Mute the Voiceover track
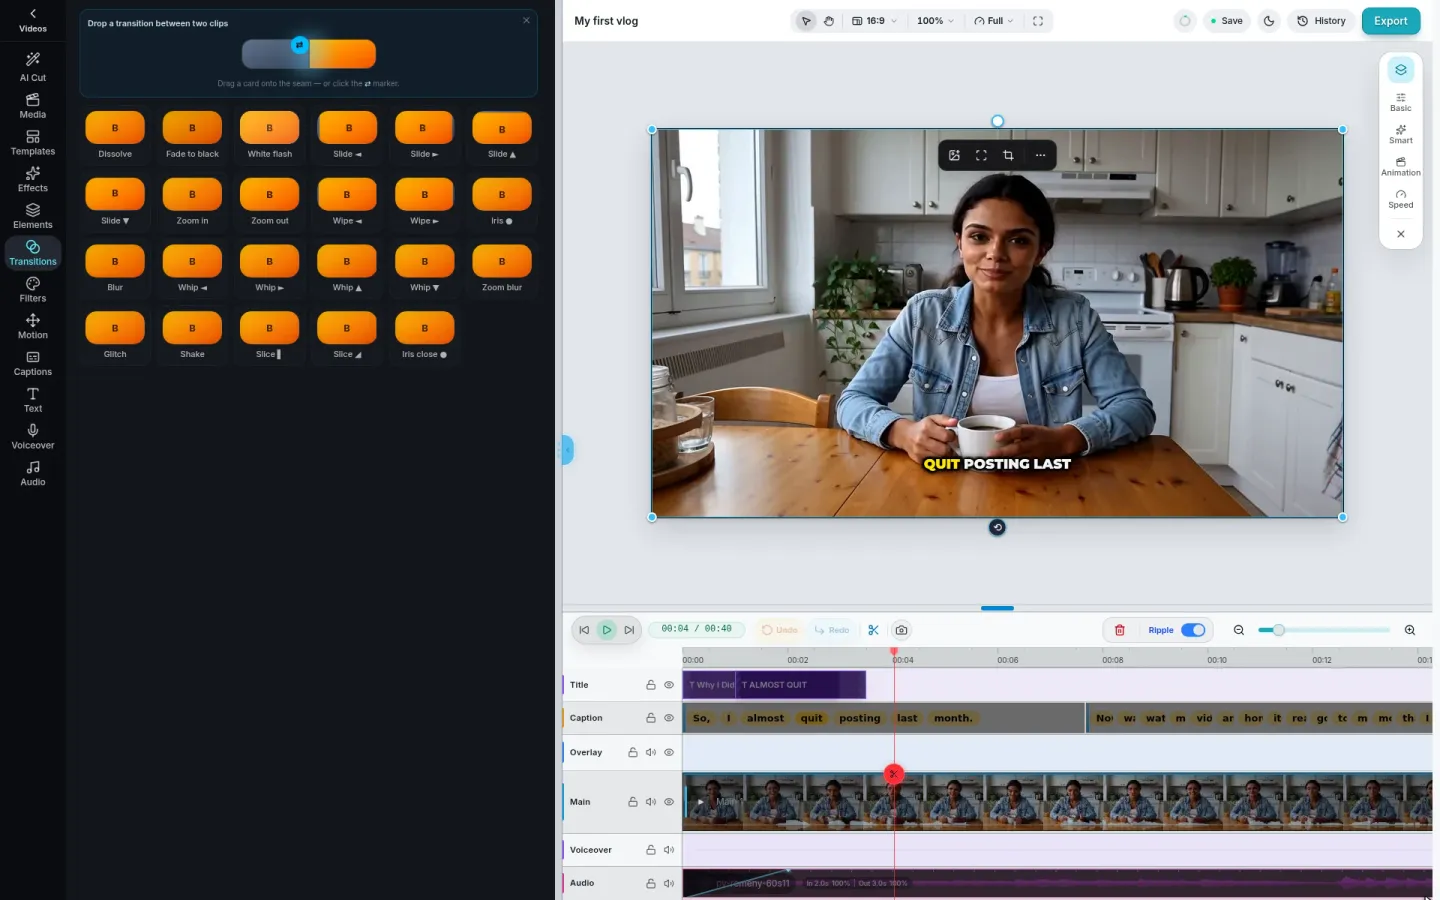This screenshot has width=1440, height=900. pyautogui.click(x=669, y=850)
